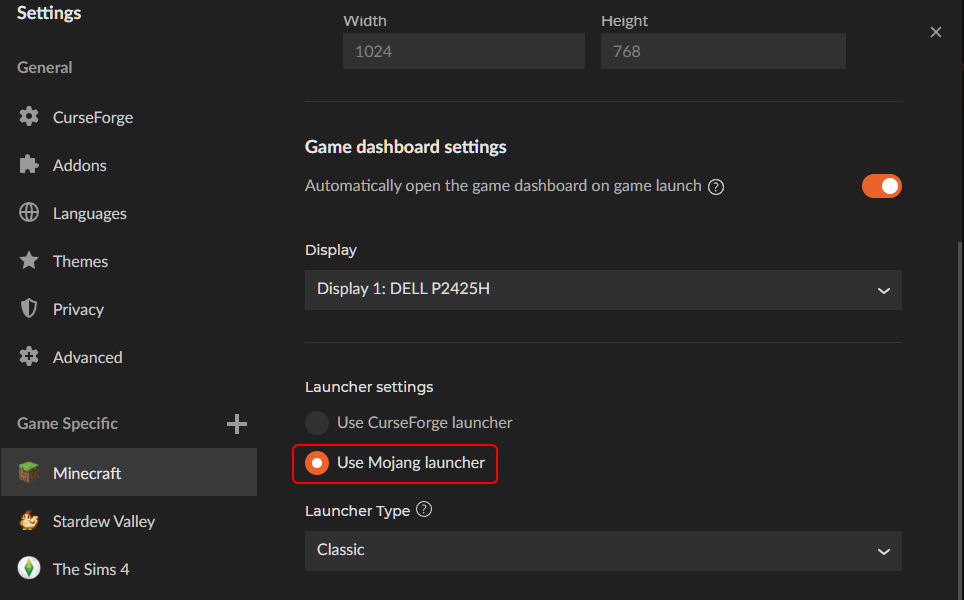Viewport: 964px width, 600px height.
Task: Open the Display dropdown showing DELL P2425H
Action: [603, 290]
